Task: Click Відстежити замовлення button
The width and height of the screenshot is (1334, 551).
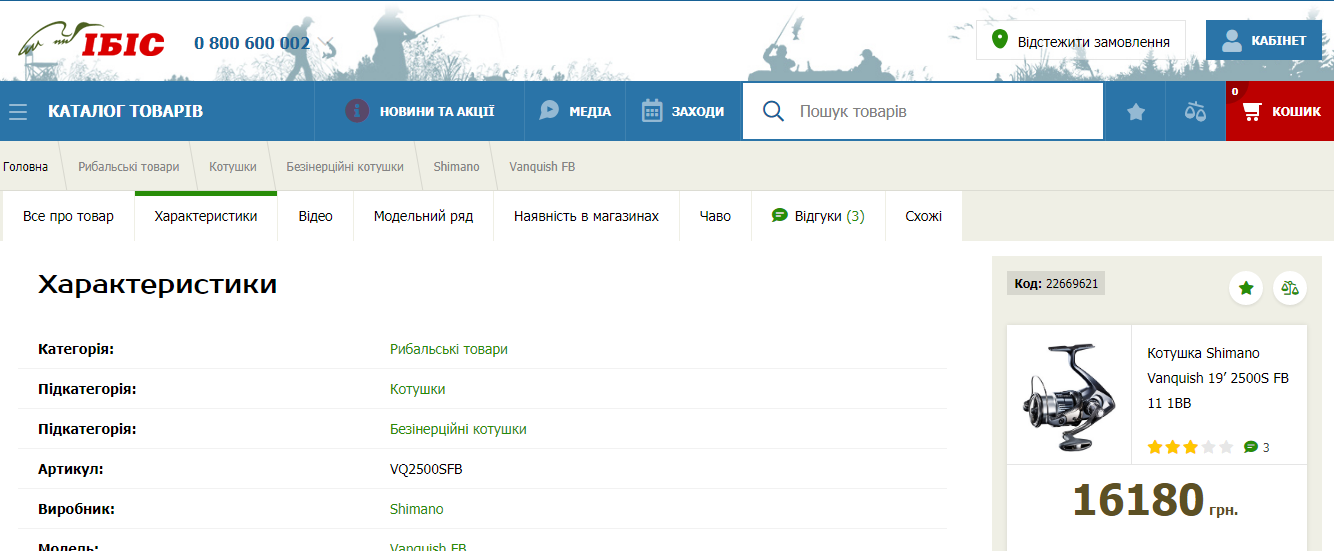Action: (x=1080, y=41)
